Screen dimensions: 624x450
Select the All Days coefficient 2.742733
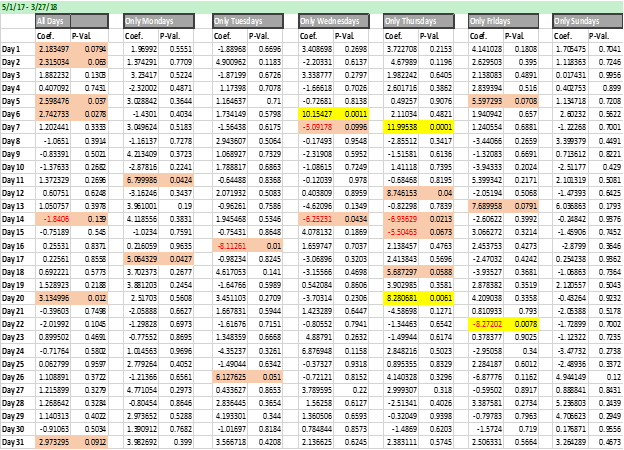(x=53, y=114)
